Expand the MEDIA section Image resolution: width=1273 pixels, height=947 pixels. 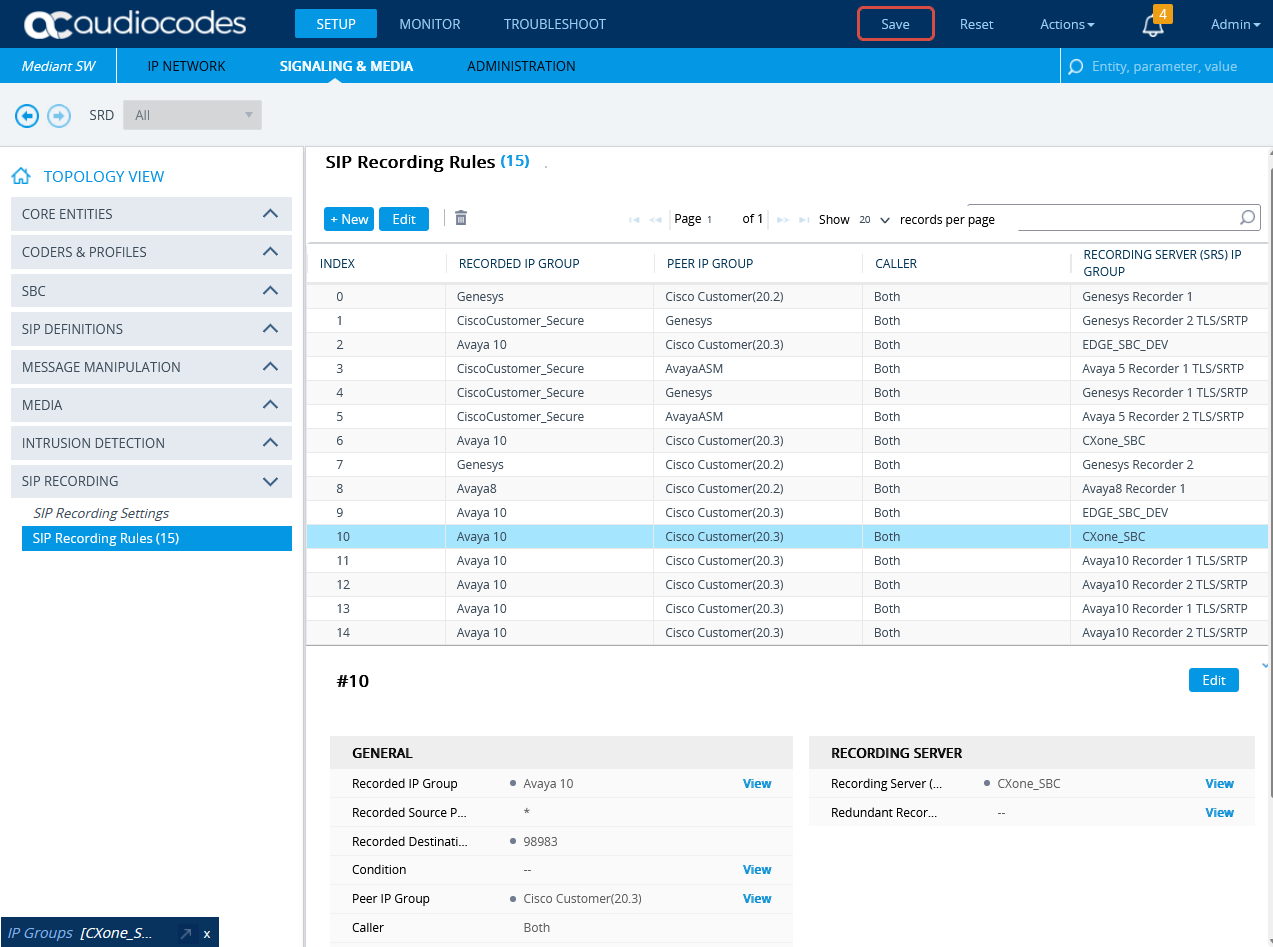click(x=151, y=404)
